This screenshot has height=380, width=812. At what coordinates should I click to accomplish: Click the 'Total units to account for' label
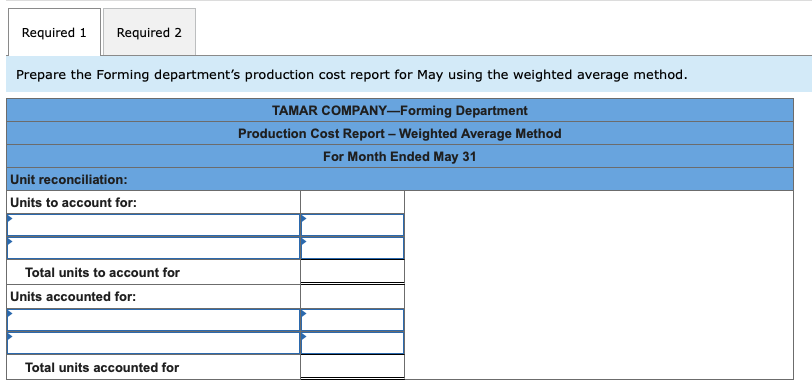(x=103, y=272)
